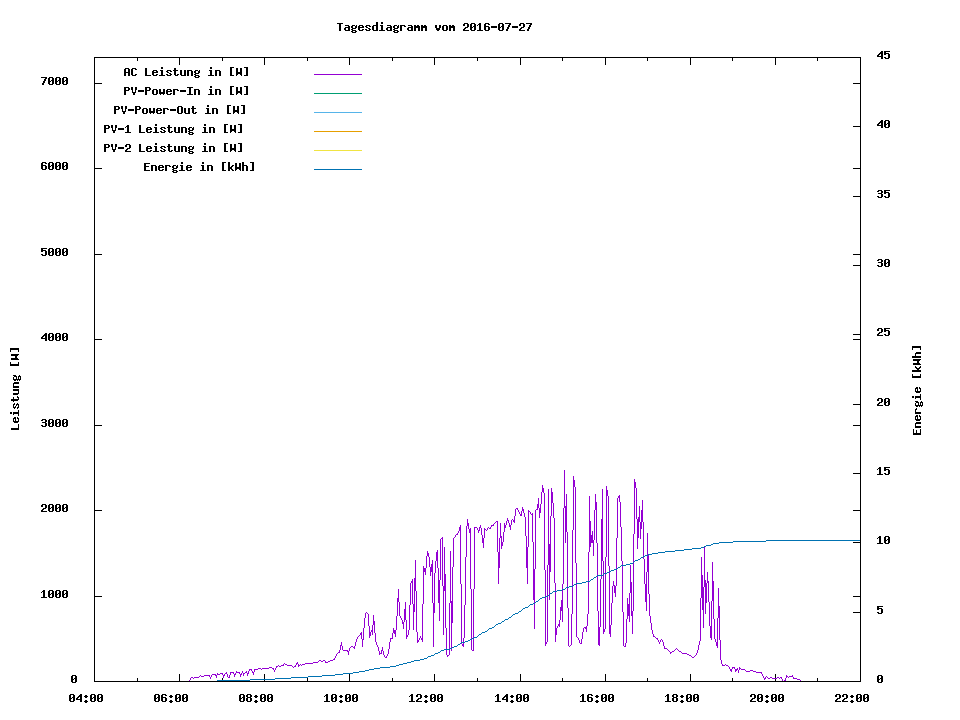Pick the PV-1 Leistung in [W] legend label
Image resolution: width=960 pixels, height=720 pixels.
point(173,129)
